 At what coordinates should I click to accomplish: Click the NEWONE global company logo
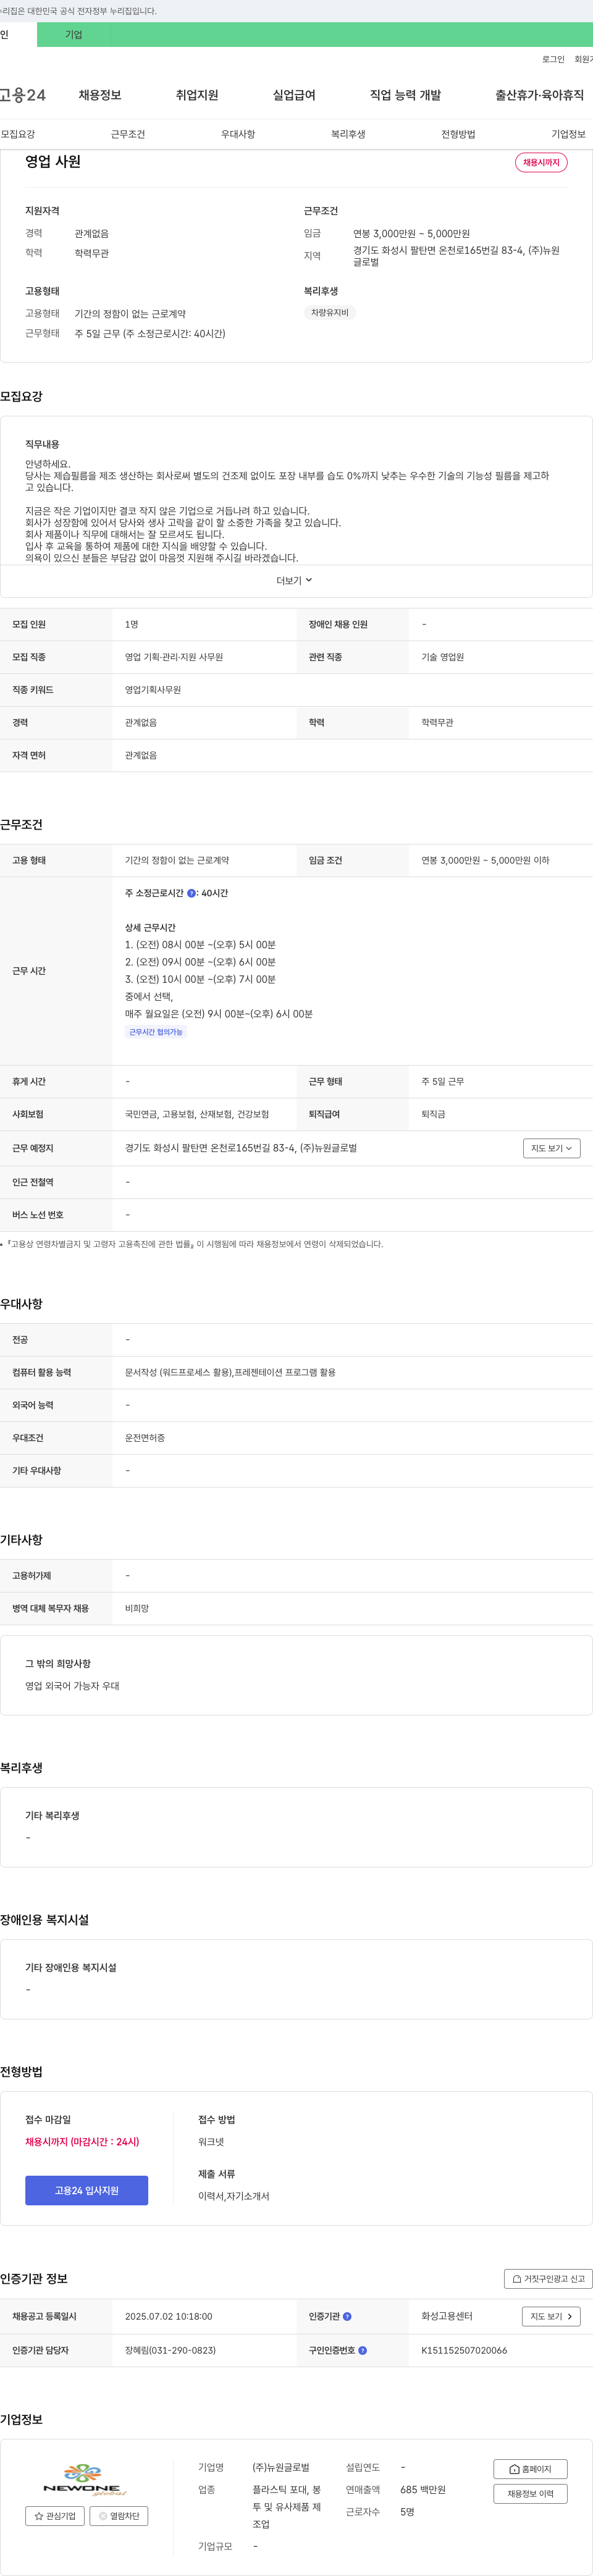pos(86,2480)
